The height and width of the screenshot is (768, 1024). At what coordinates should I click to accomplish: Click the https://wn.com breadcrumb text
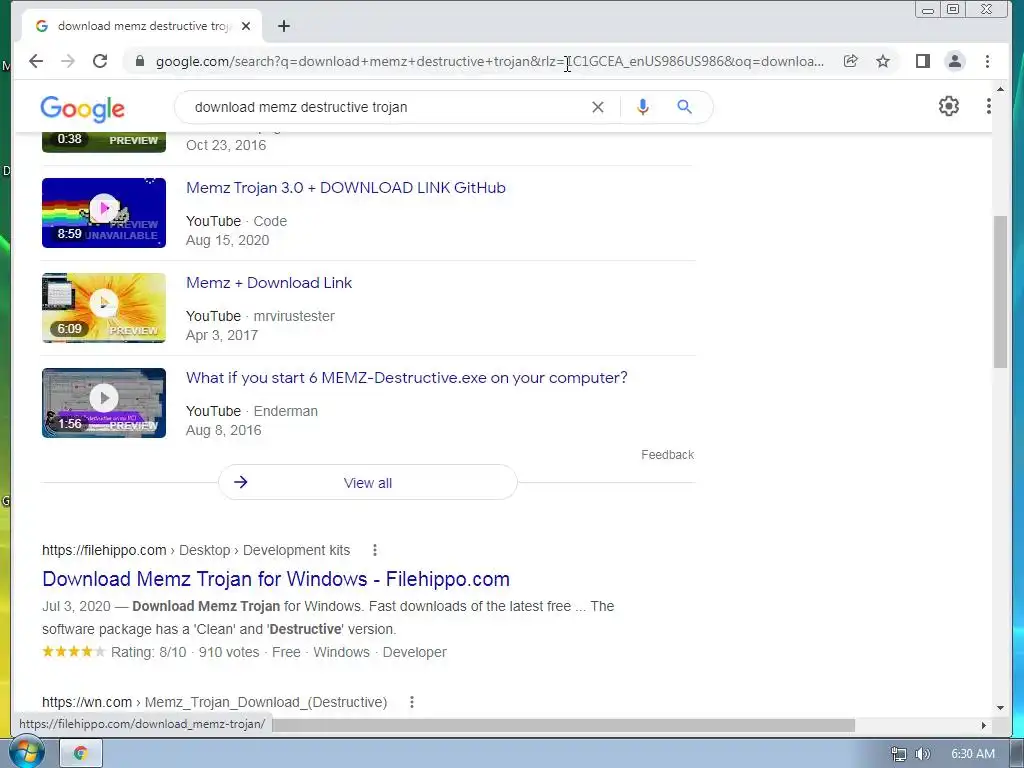[x=87, y=702]
